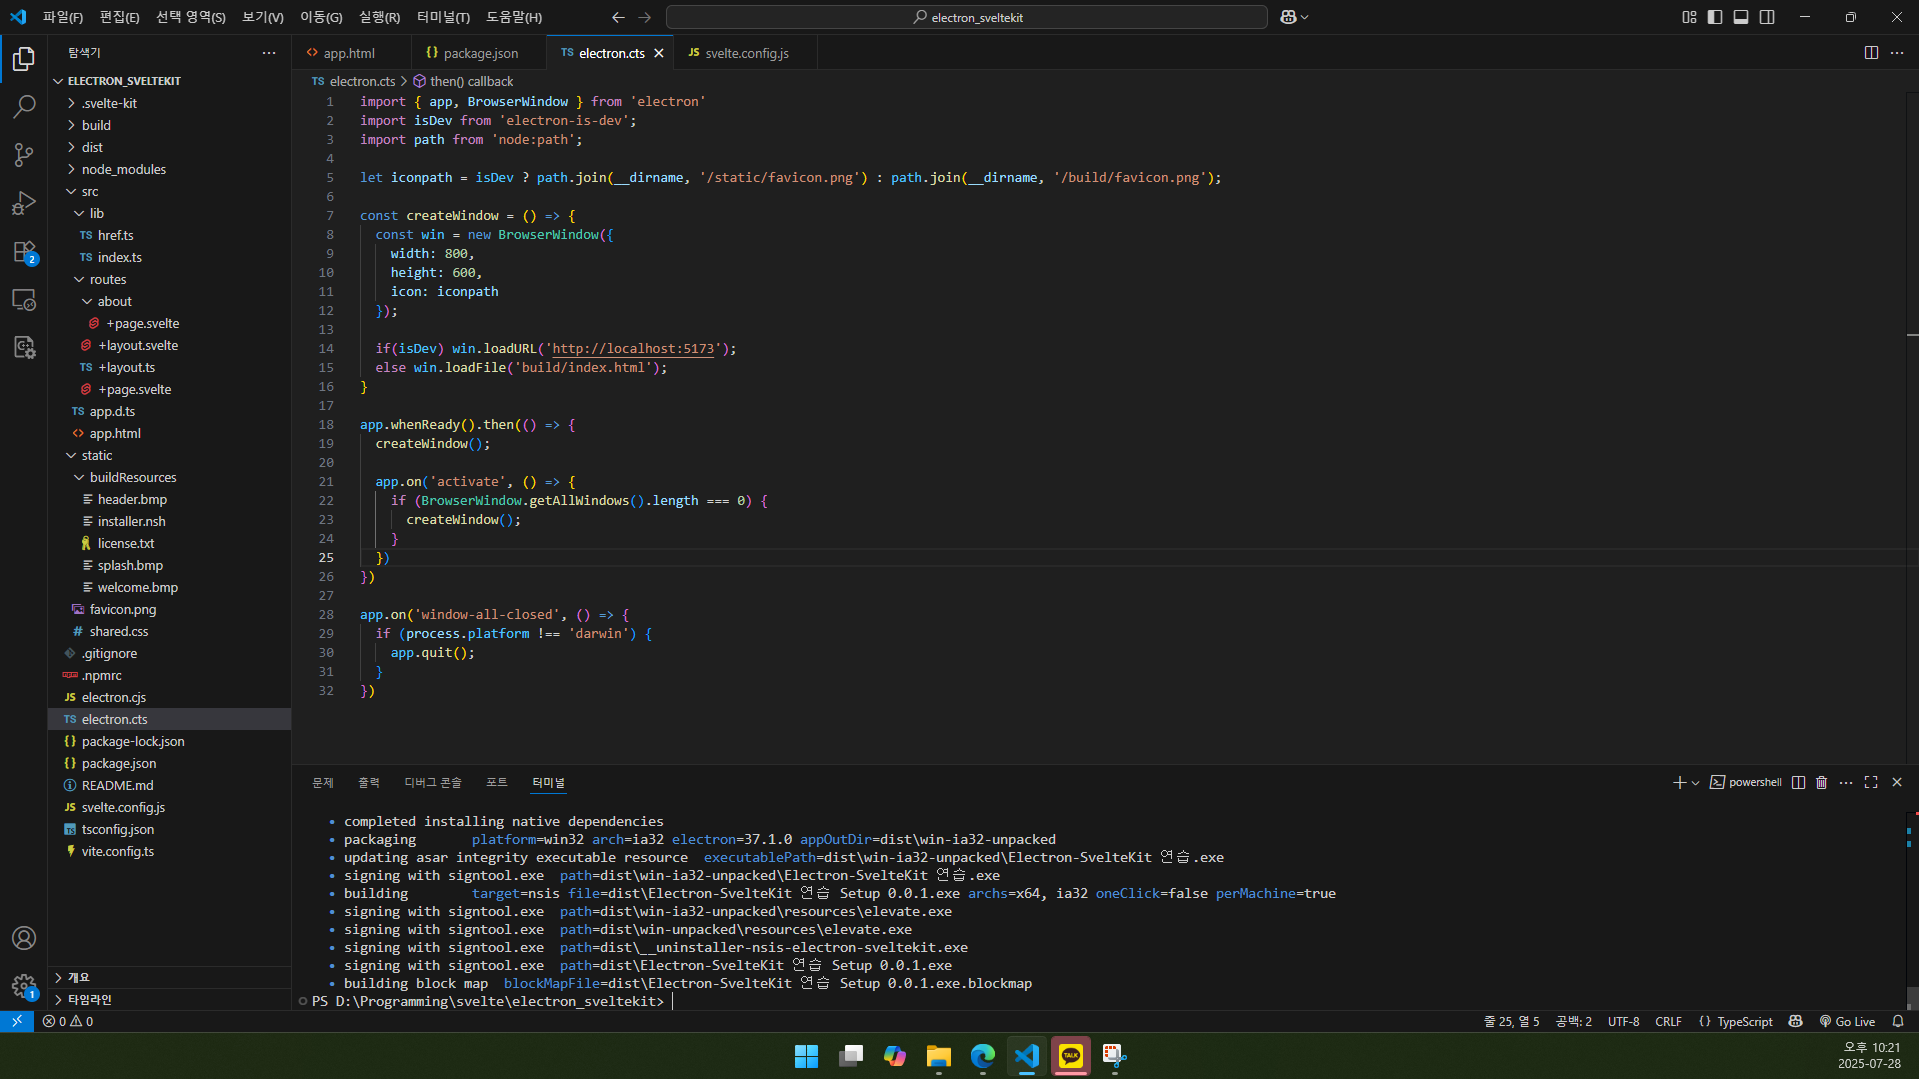Open Customize Layout button in title bar
This screenshot has width=1919, height=1079.
1689,17
